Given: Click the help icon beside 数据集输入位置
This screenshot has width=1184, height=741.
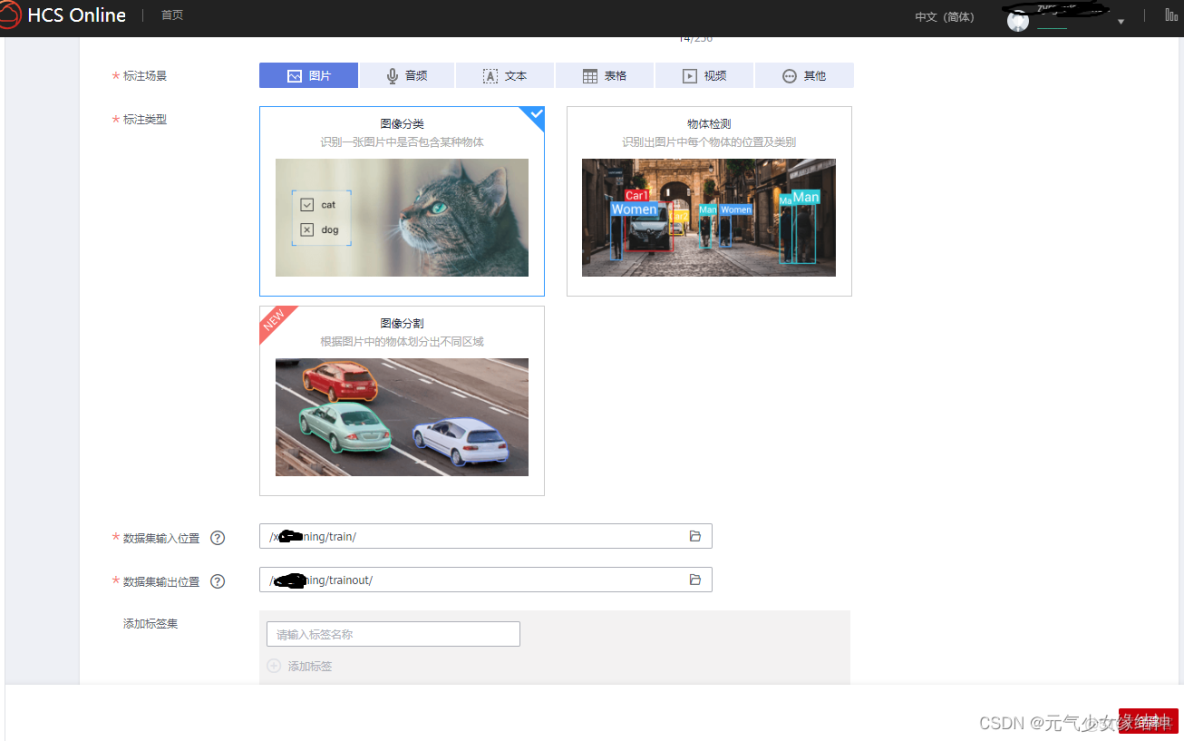Looking at the screenshot, I should coord(217,538).
